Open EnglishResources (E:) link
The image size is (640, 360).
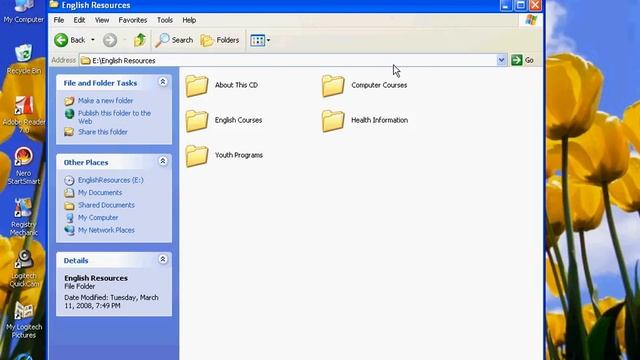point(111,180)
